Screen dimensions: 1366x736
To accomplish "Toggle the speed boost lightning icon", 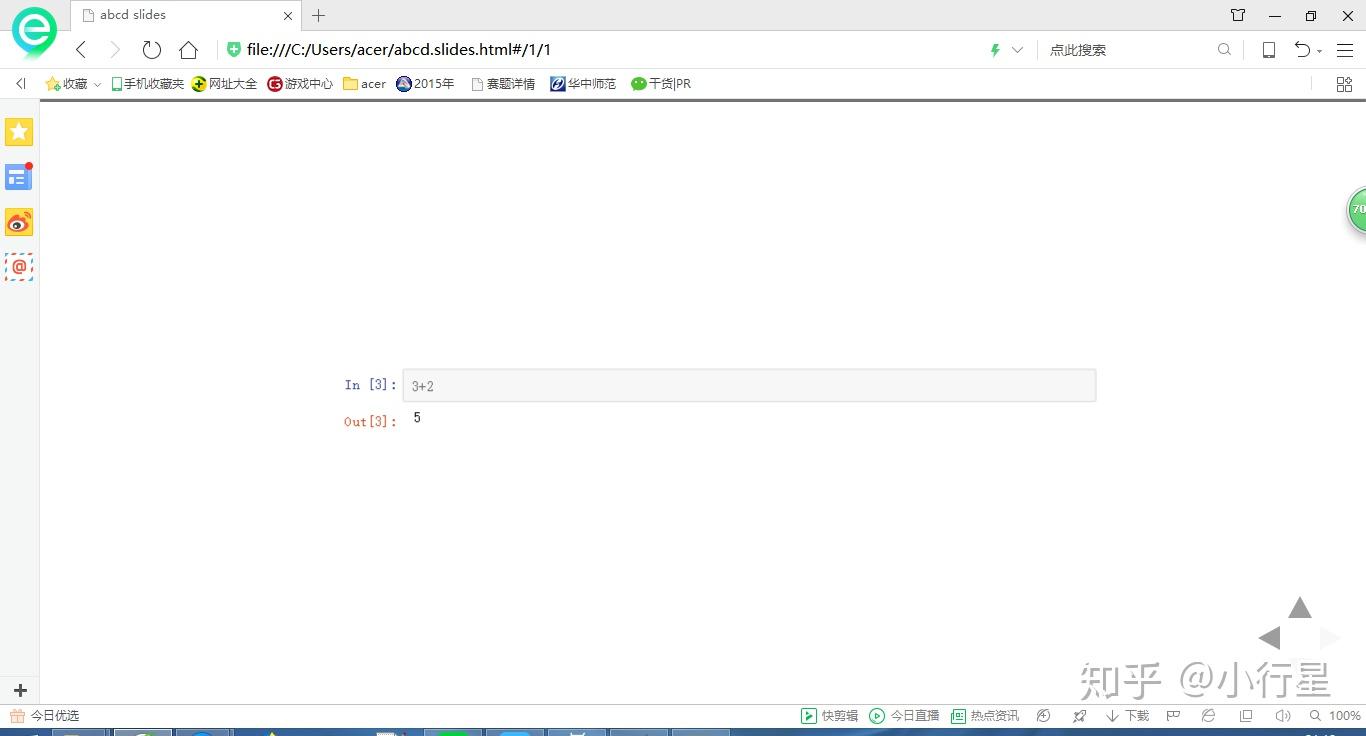I will 993,49.
